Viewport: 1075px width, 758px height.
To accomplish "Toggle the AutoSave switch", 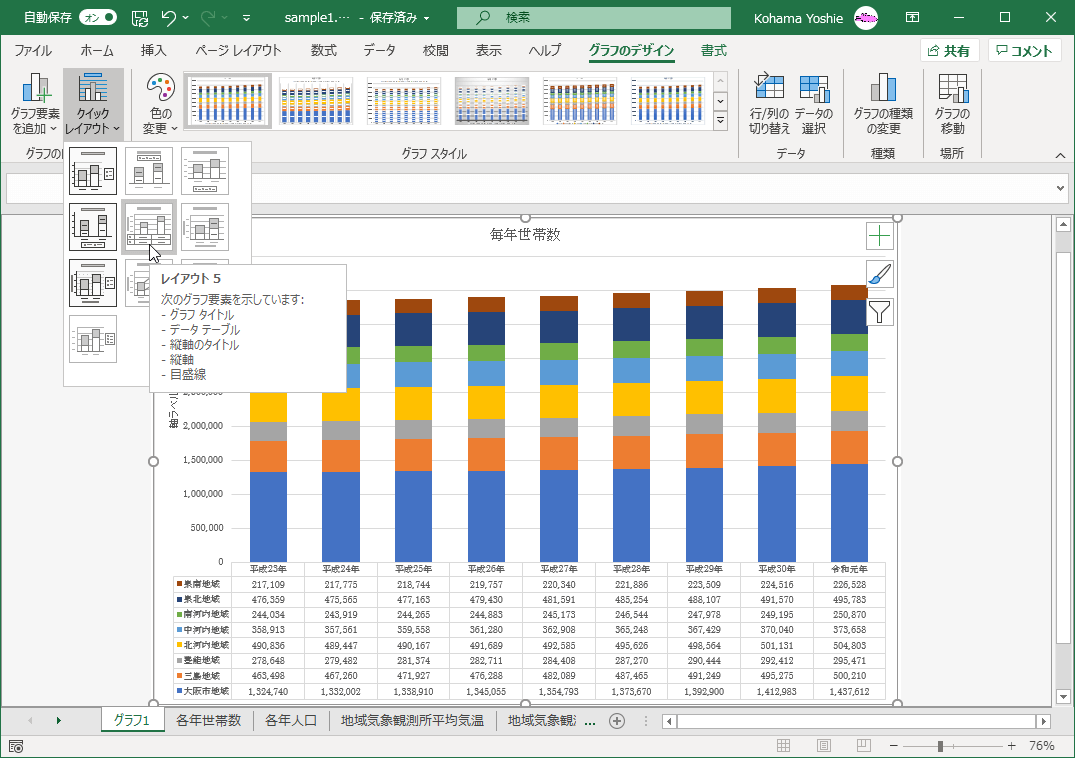I will coord(96,18).
